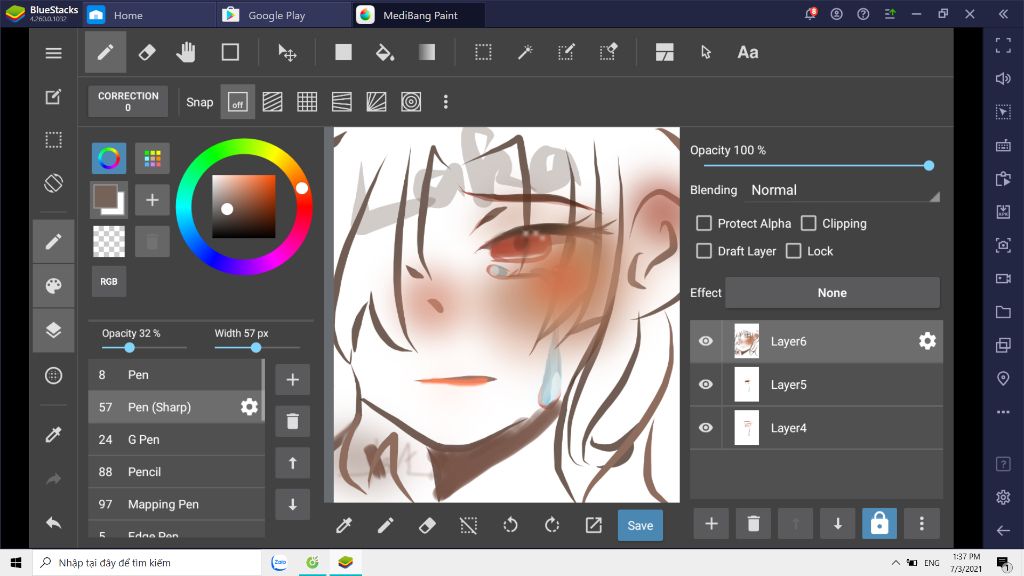This screenshot has height=576, width=1024.
Task: Open edit icon in left sidebar
Action: (54, 97)
